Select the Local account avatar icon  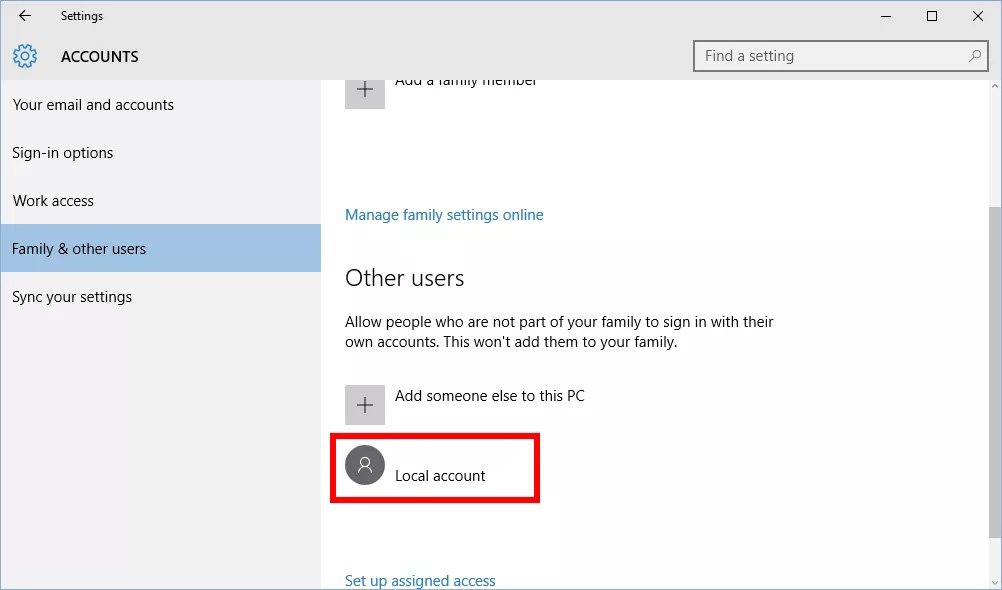click(x=365, y=465)
